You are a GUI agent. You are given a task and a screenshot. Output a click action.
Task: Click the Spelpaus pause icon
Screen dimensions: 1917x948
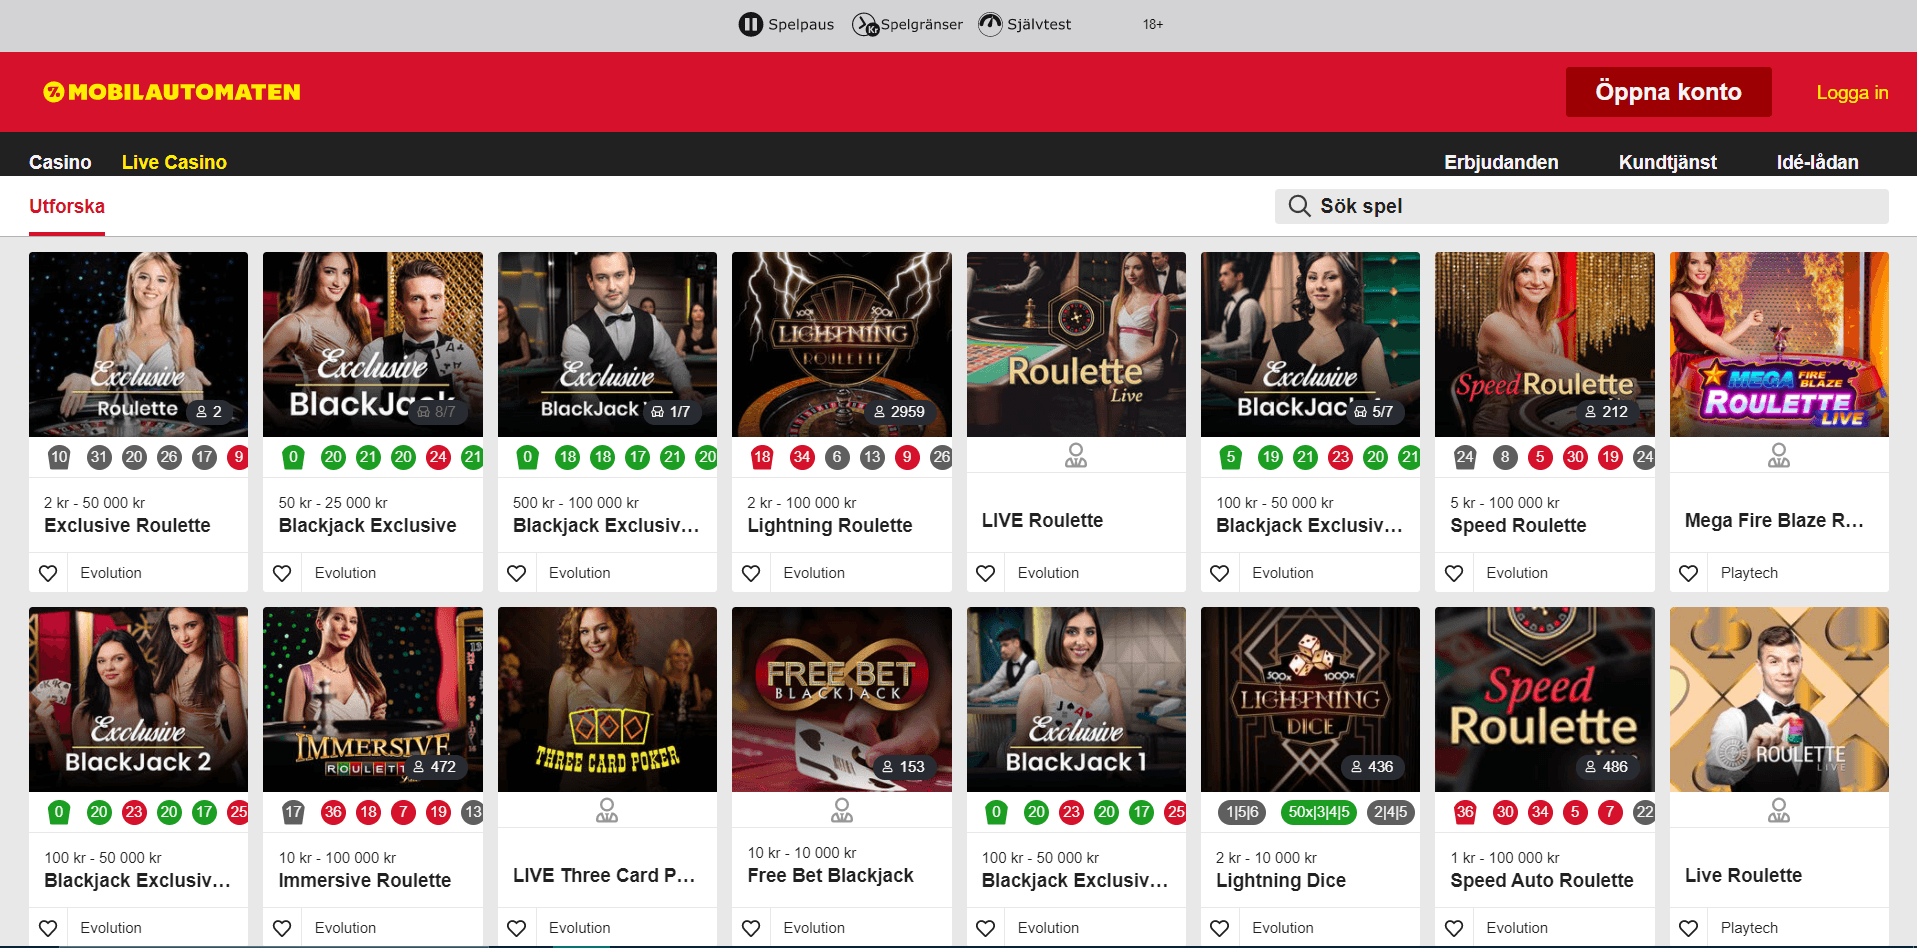[750, 24]
